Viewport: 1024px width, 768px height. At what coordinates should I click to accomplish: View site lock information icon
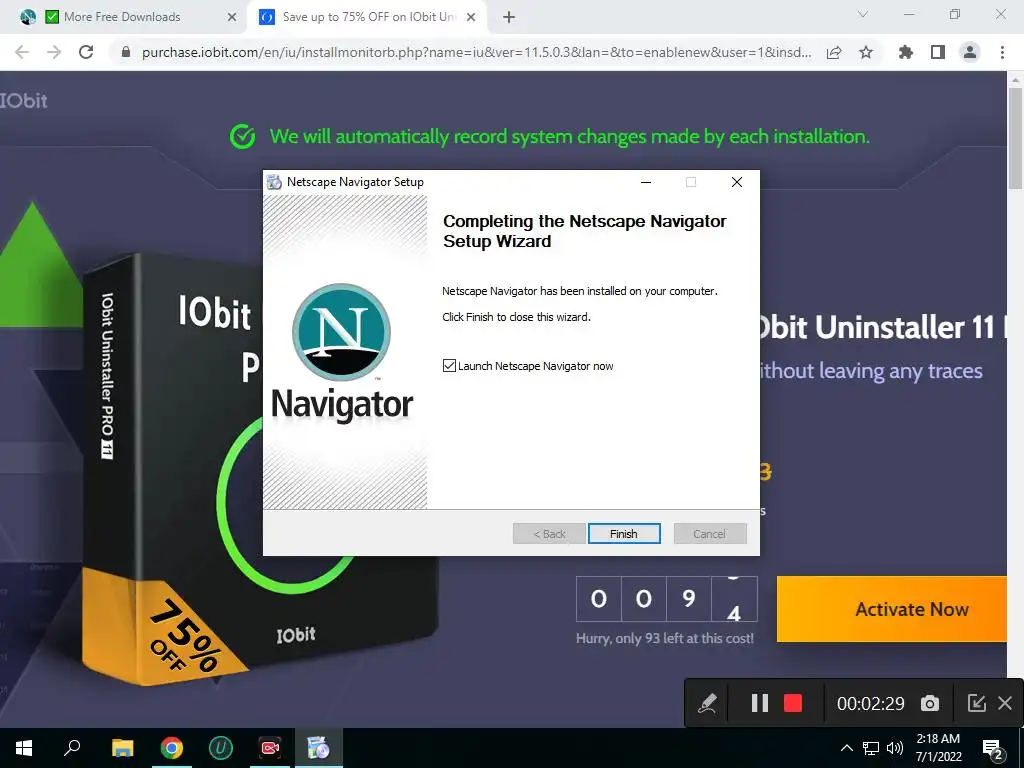point(126,52)
